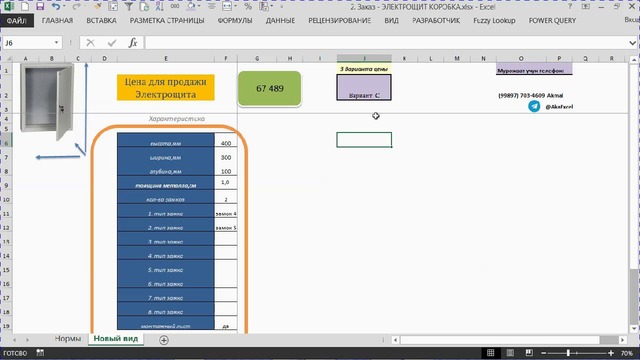Switch to the Нормы sheet tab
640x360 pixels.
coord(68,338)
